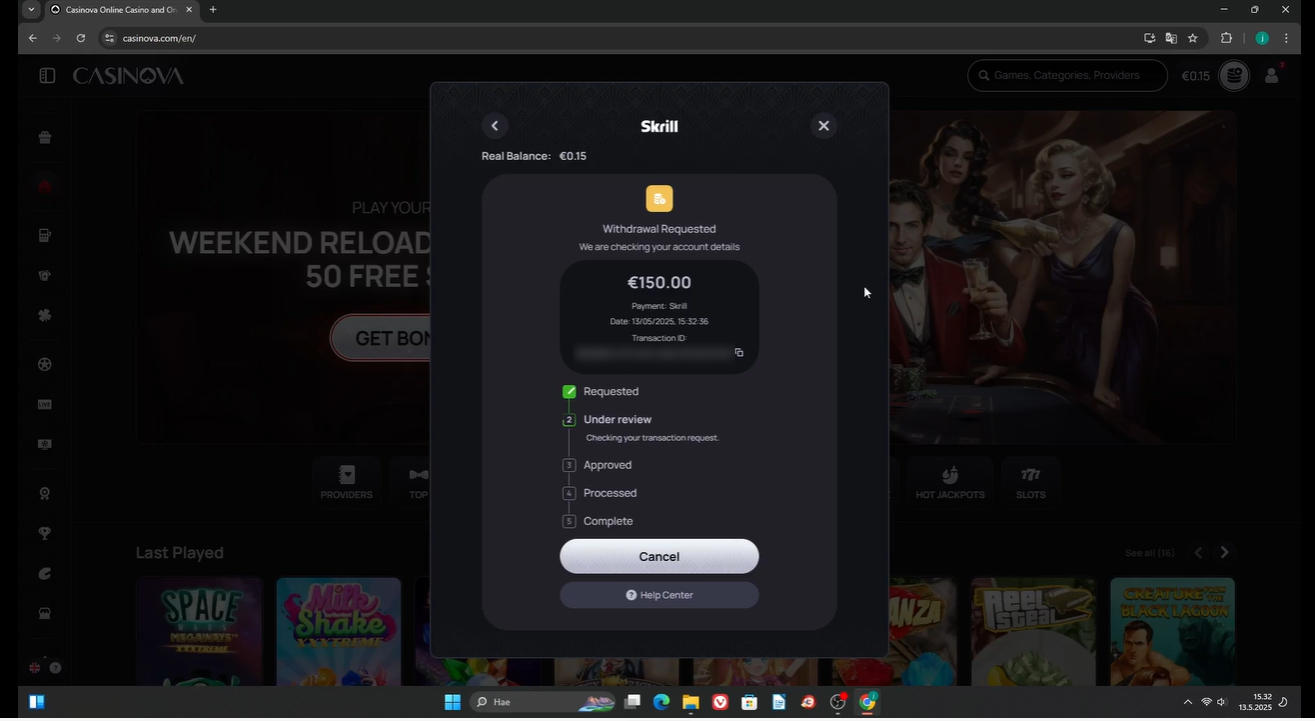1315x721 pixels.
Task: Click the €0.15 header balance
Action: 1195,76
